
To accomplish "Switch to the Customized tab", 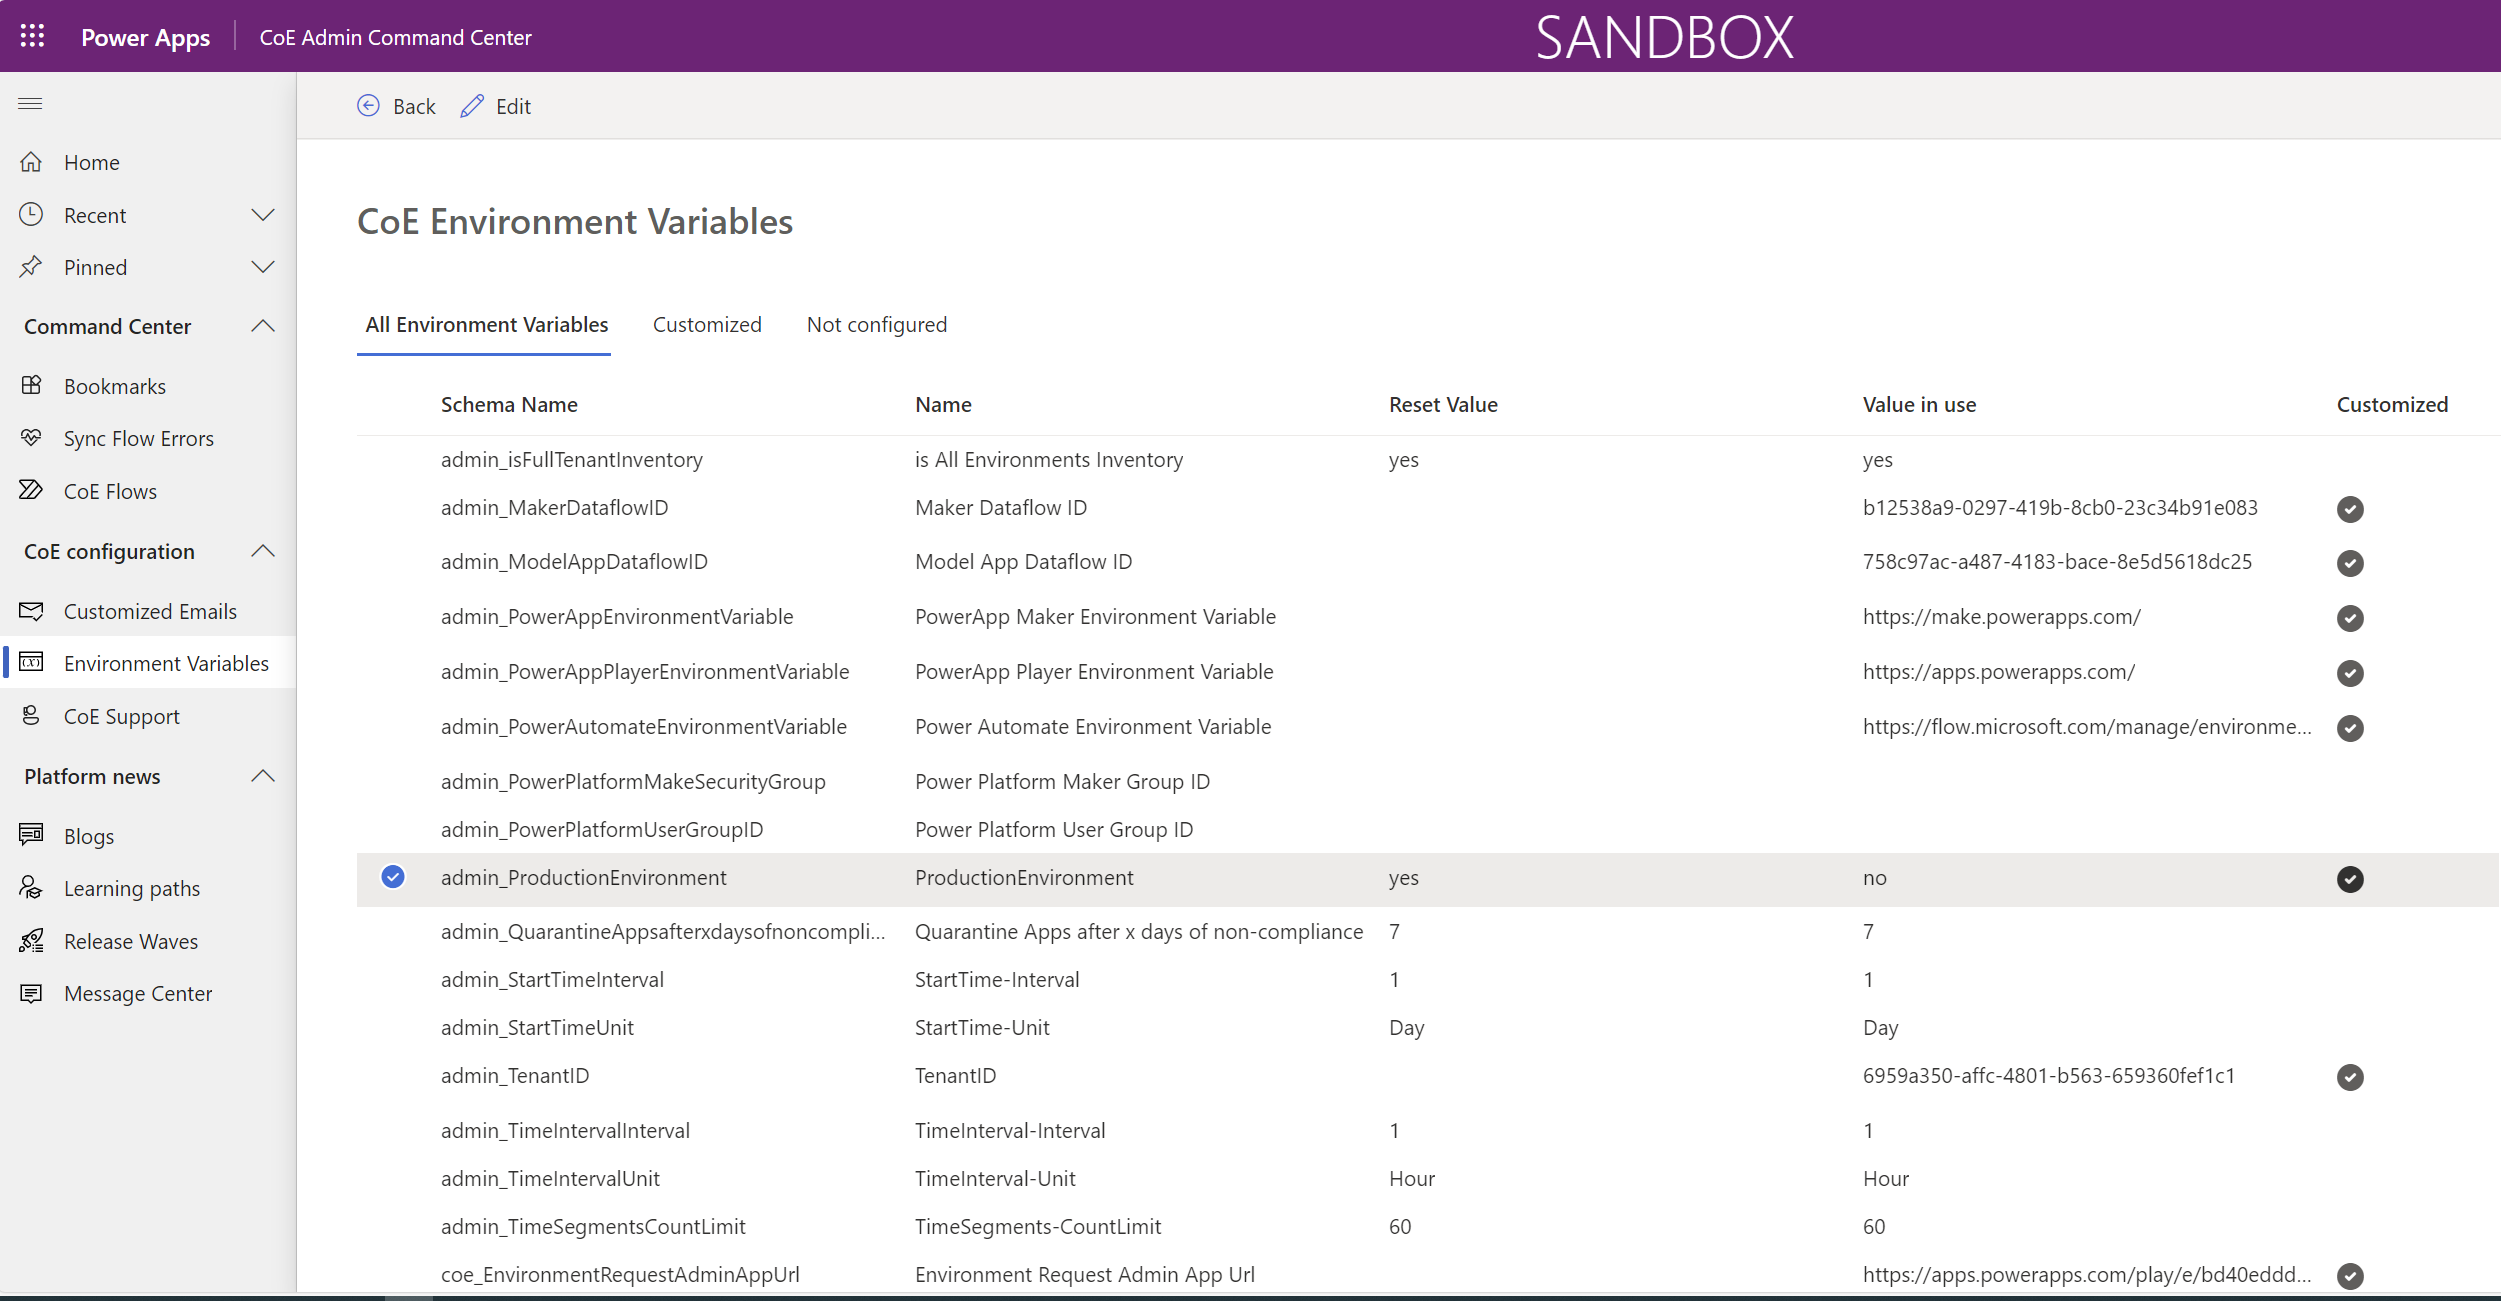I will (x=706, y=325).
